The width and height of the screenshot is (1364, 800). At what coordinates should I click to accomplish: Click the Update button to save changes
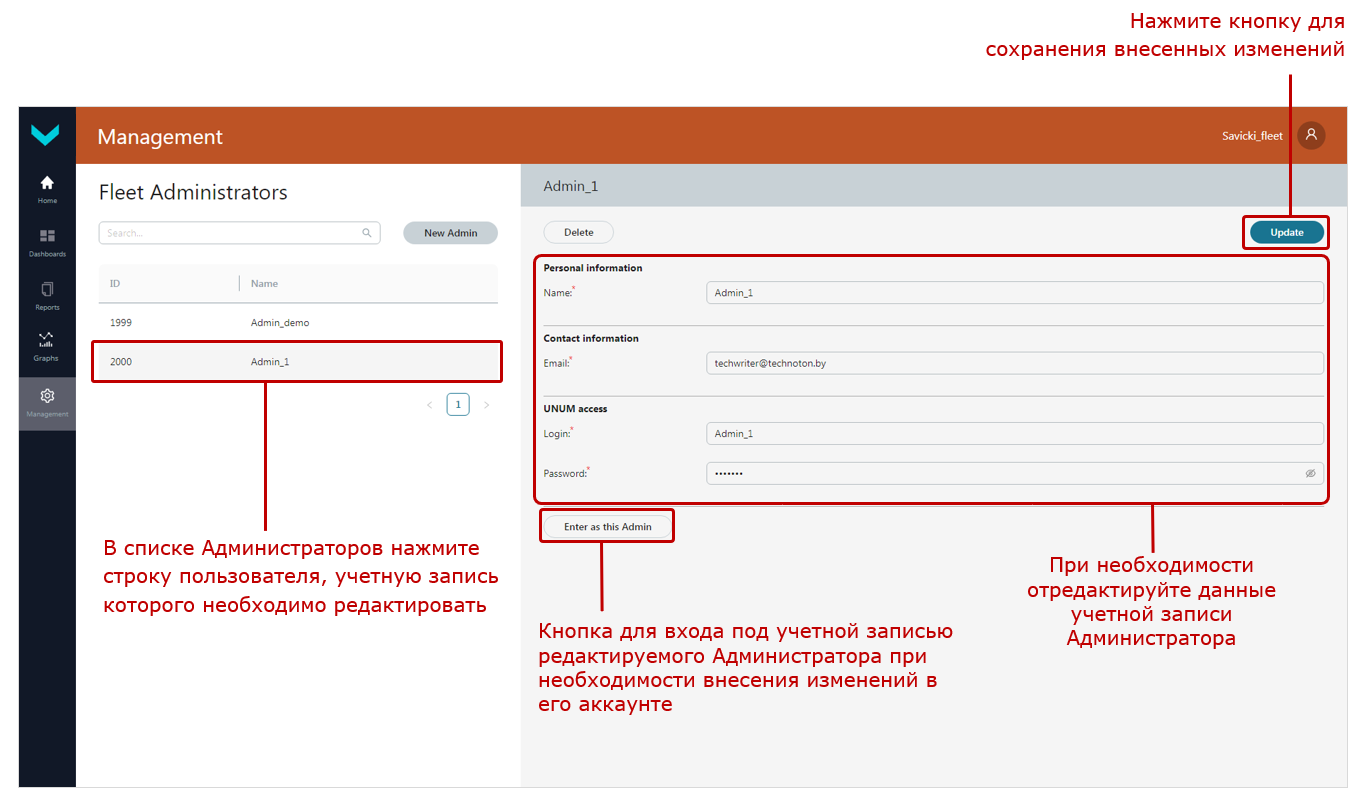(x=1285, y=231)
